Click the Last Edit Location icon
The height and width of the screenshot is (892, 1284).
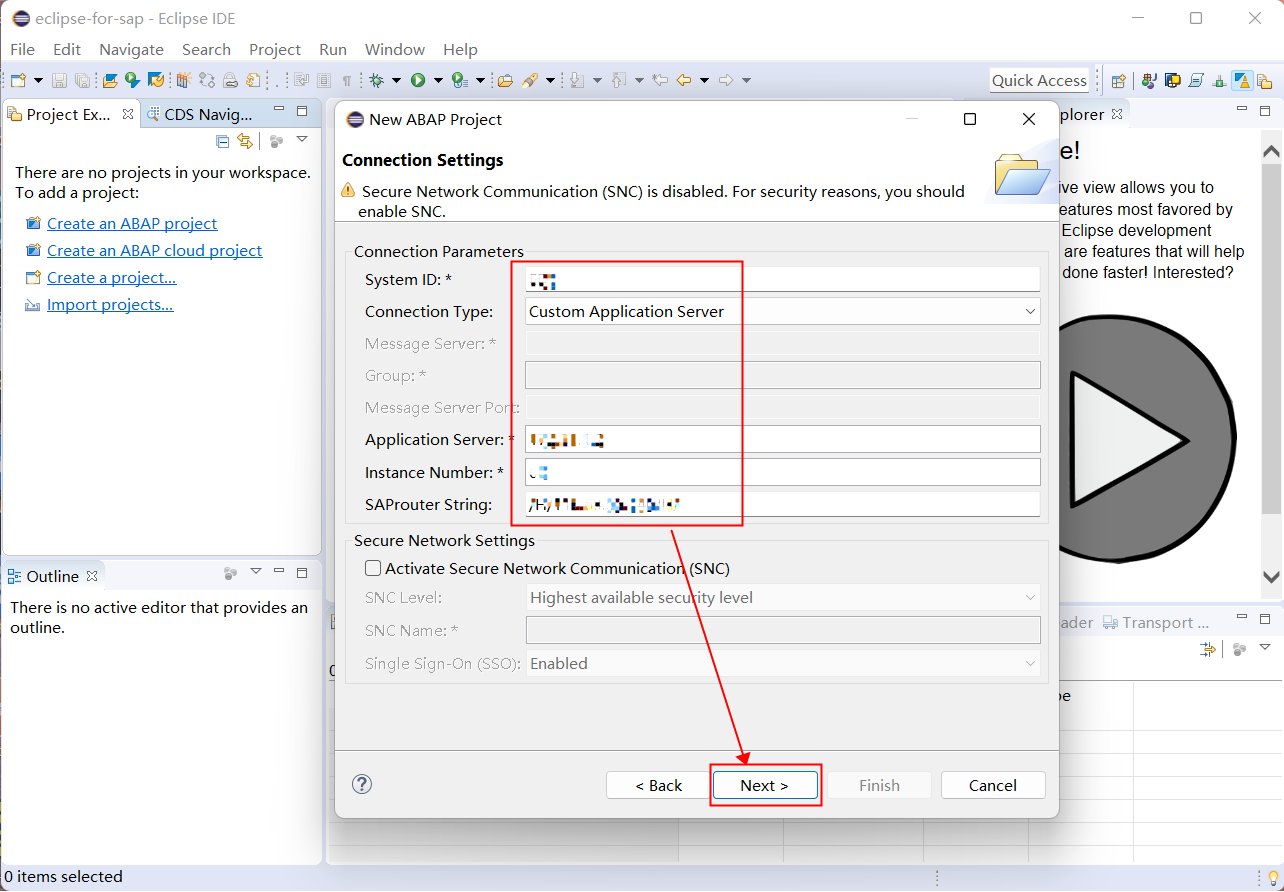click(x=659, y=80)
